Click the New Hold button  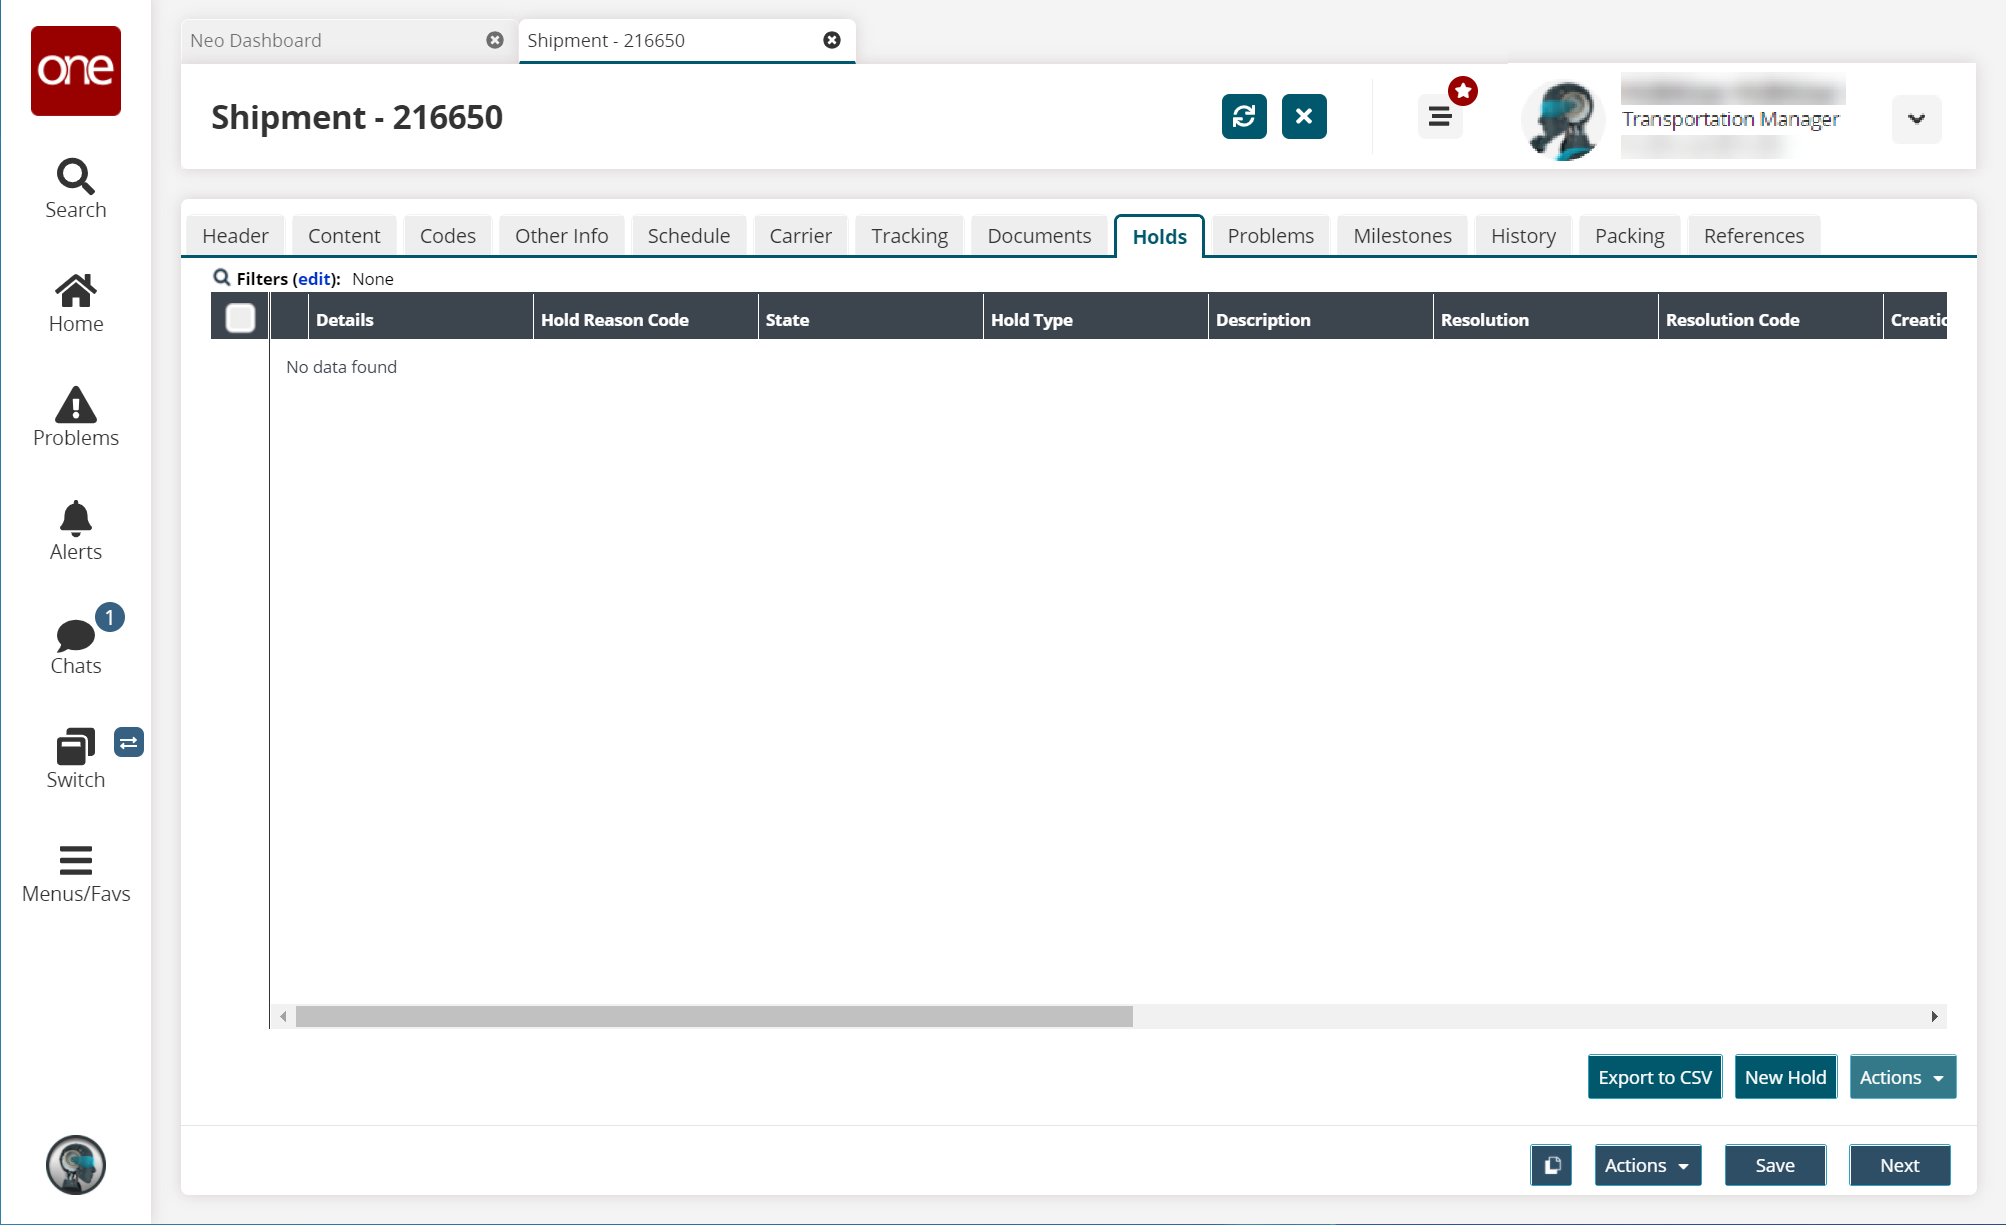(1784, 1077)
